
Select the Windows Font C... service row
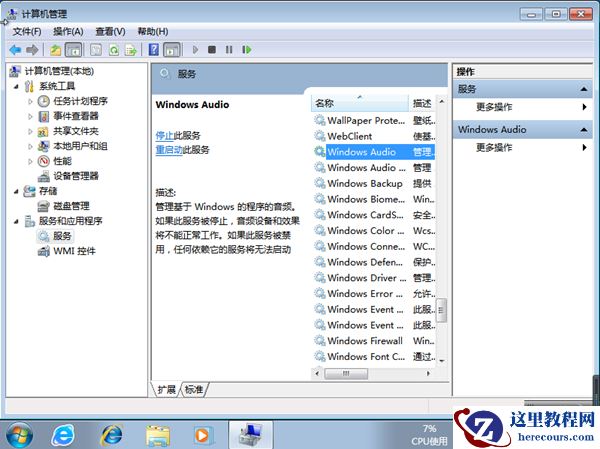point(374,356)
